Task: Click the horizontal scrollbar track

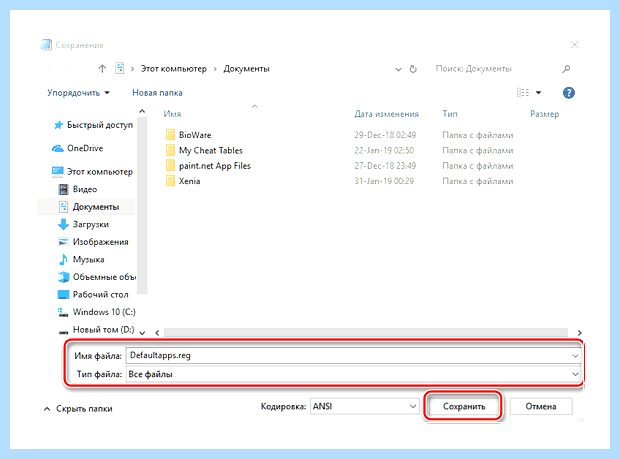Action: coord(366,332)
